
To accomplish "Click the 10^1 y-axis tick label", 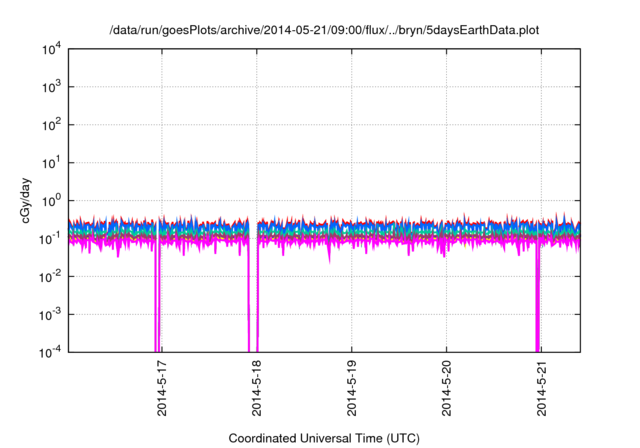I will pos(52,163).
